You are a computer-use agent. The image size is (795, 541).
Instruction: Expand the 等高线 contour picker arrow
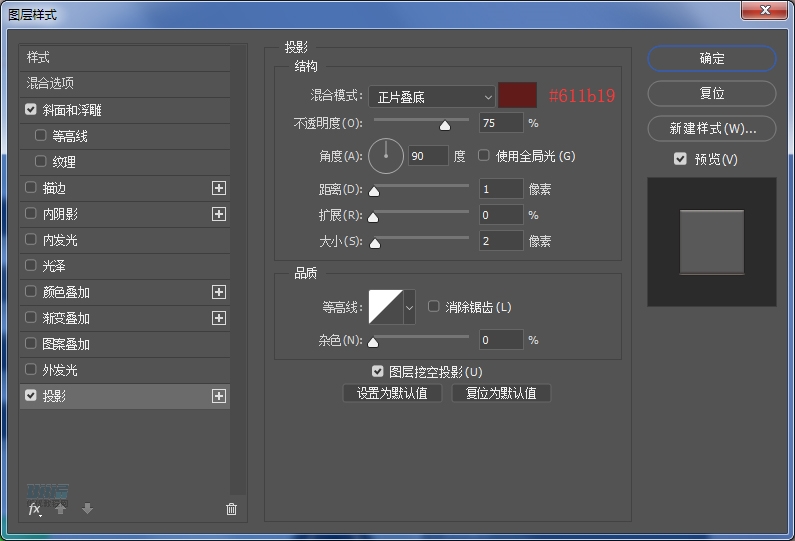click(x=409, y=308)
